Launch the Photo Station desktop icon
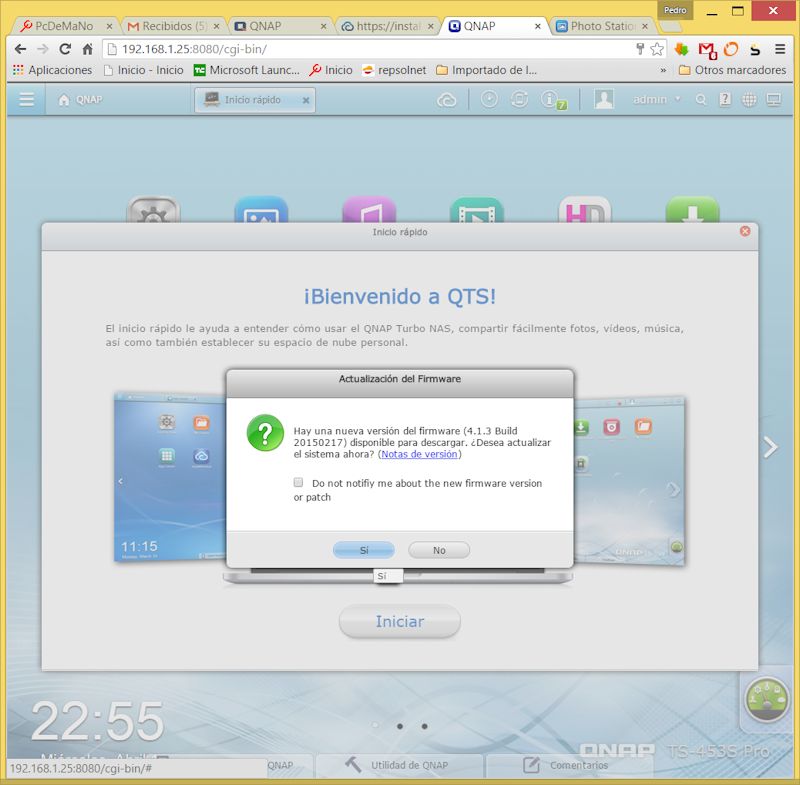 pos(261,210)
